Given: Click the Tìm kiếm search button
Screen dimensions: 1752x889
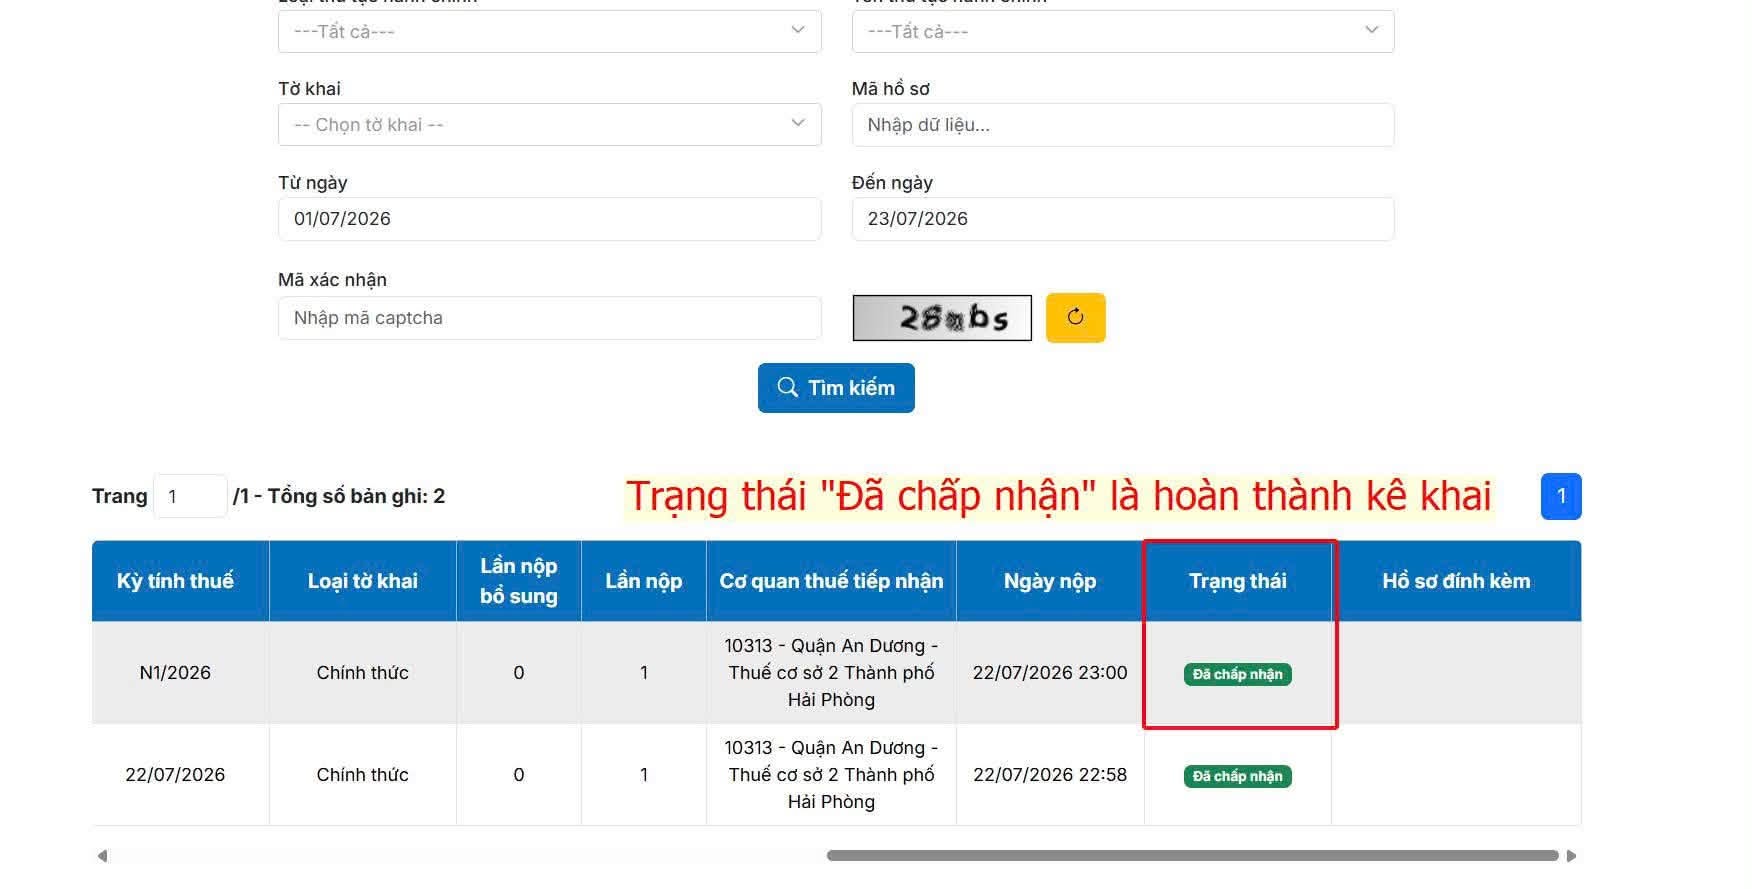Looking at the screenshot, I should coord(836,388).
